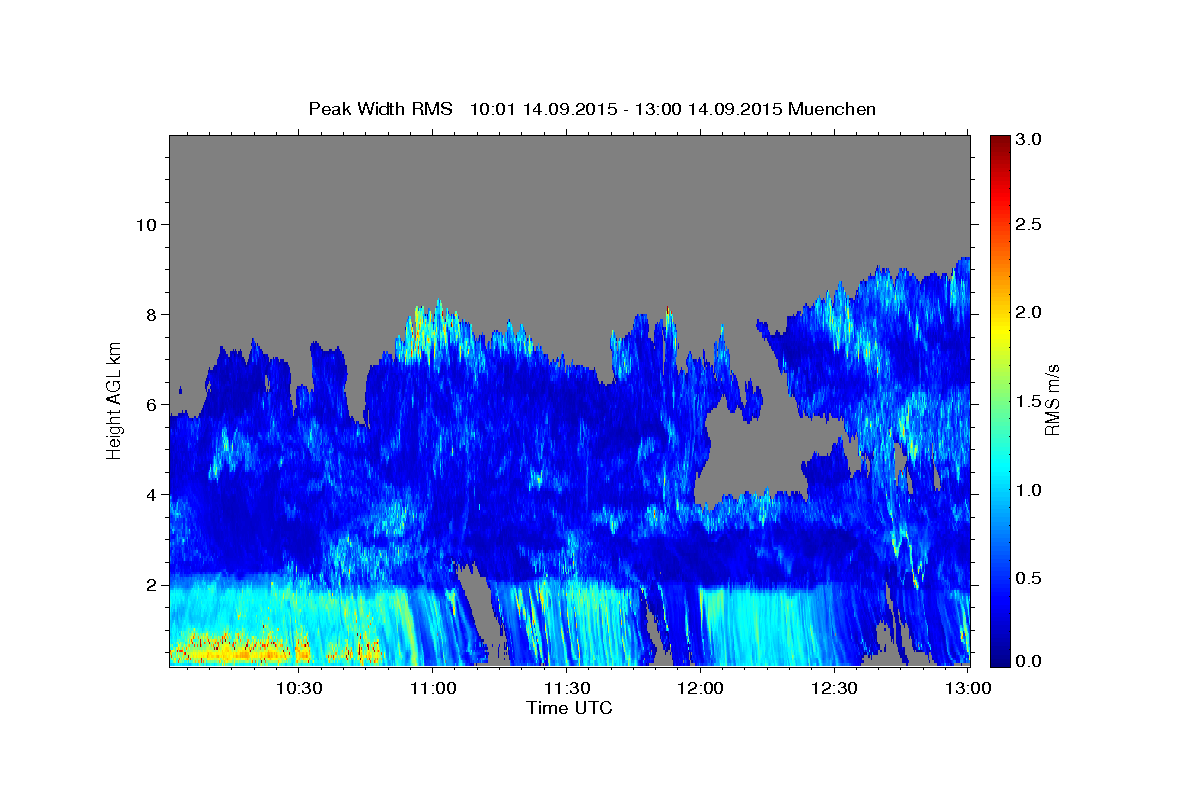Click the green middle region of the colorbar

pos(999,400)
